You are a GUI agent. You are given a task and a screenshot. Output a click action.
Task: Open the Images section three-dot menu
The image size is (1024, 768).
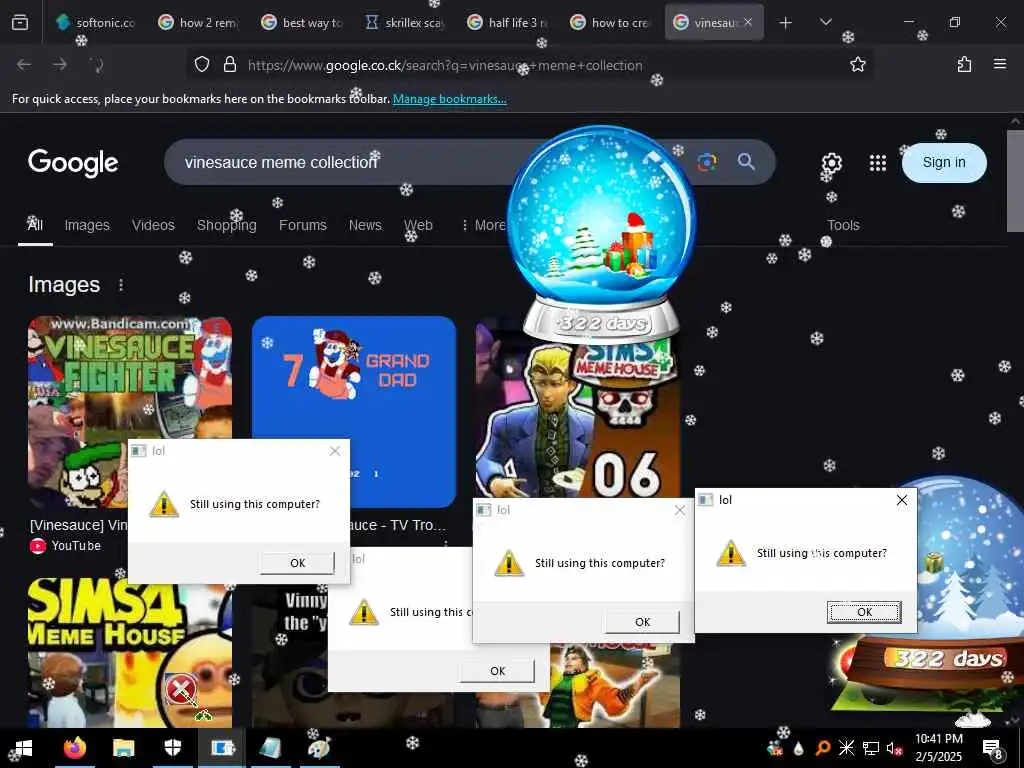point(121,285)
